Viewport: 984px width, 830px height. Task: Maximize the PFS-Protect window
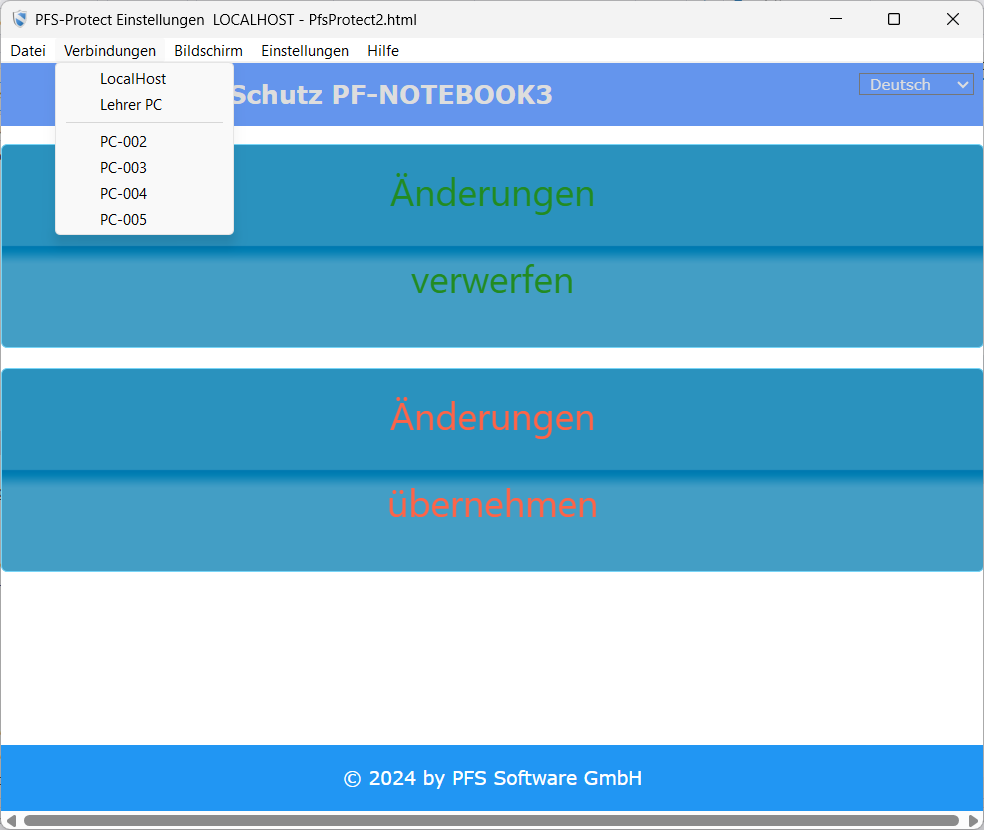click(894, 19)
